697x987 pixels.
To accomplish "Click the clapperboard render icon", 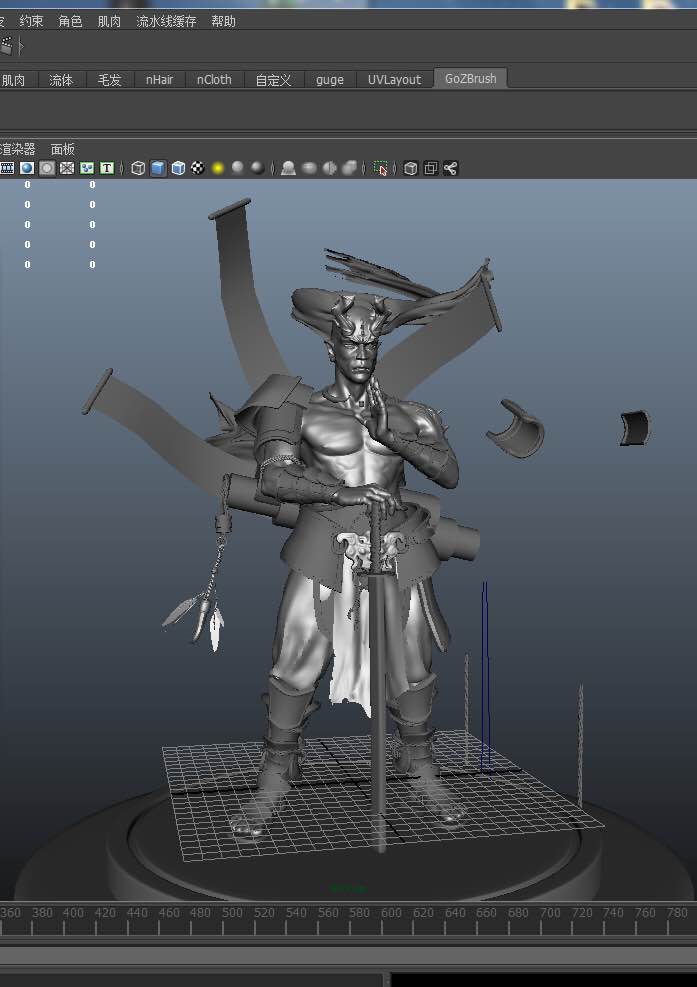I will (6, 45).
